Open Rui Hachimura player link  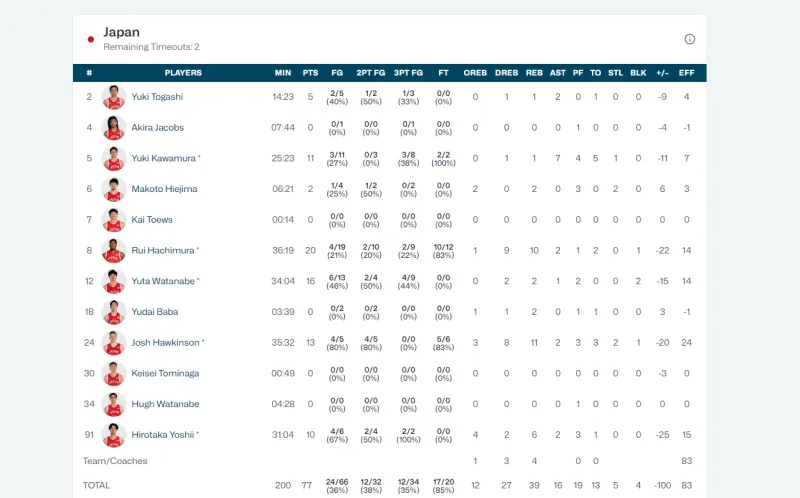coord(163,251)
